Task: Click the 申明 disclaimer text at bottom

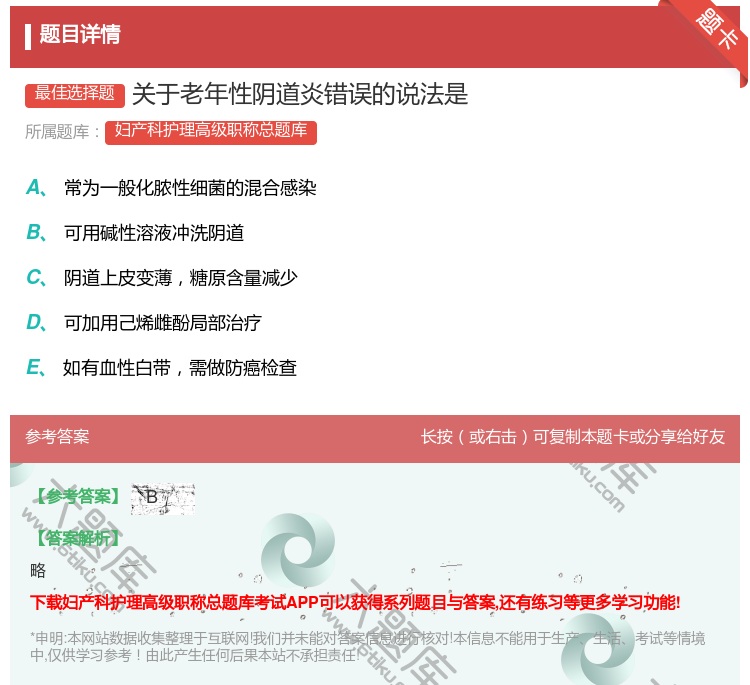Action: (367, 647)
